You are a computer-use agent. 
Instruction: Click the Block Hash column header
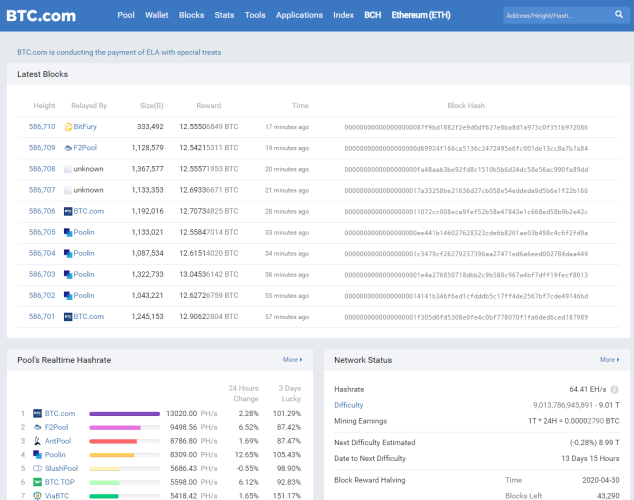[466, 105]
